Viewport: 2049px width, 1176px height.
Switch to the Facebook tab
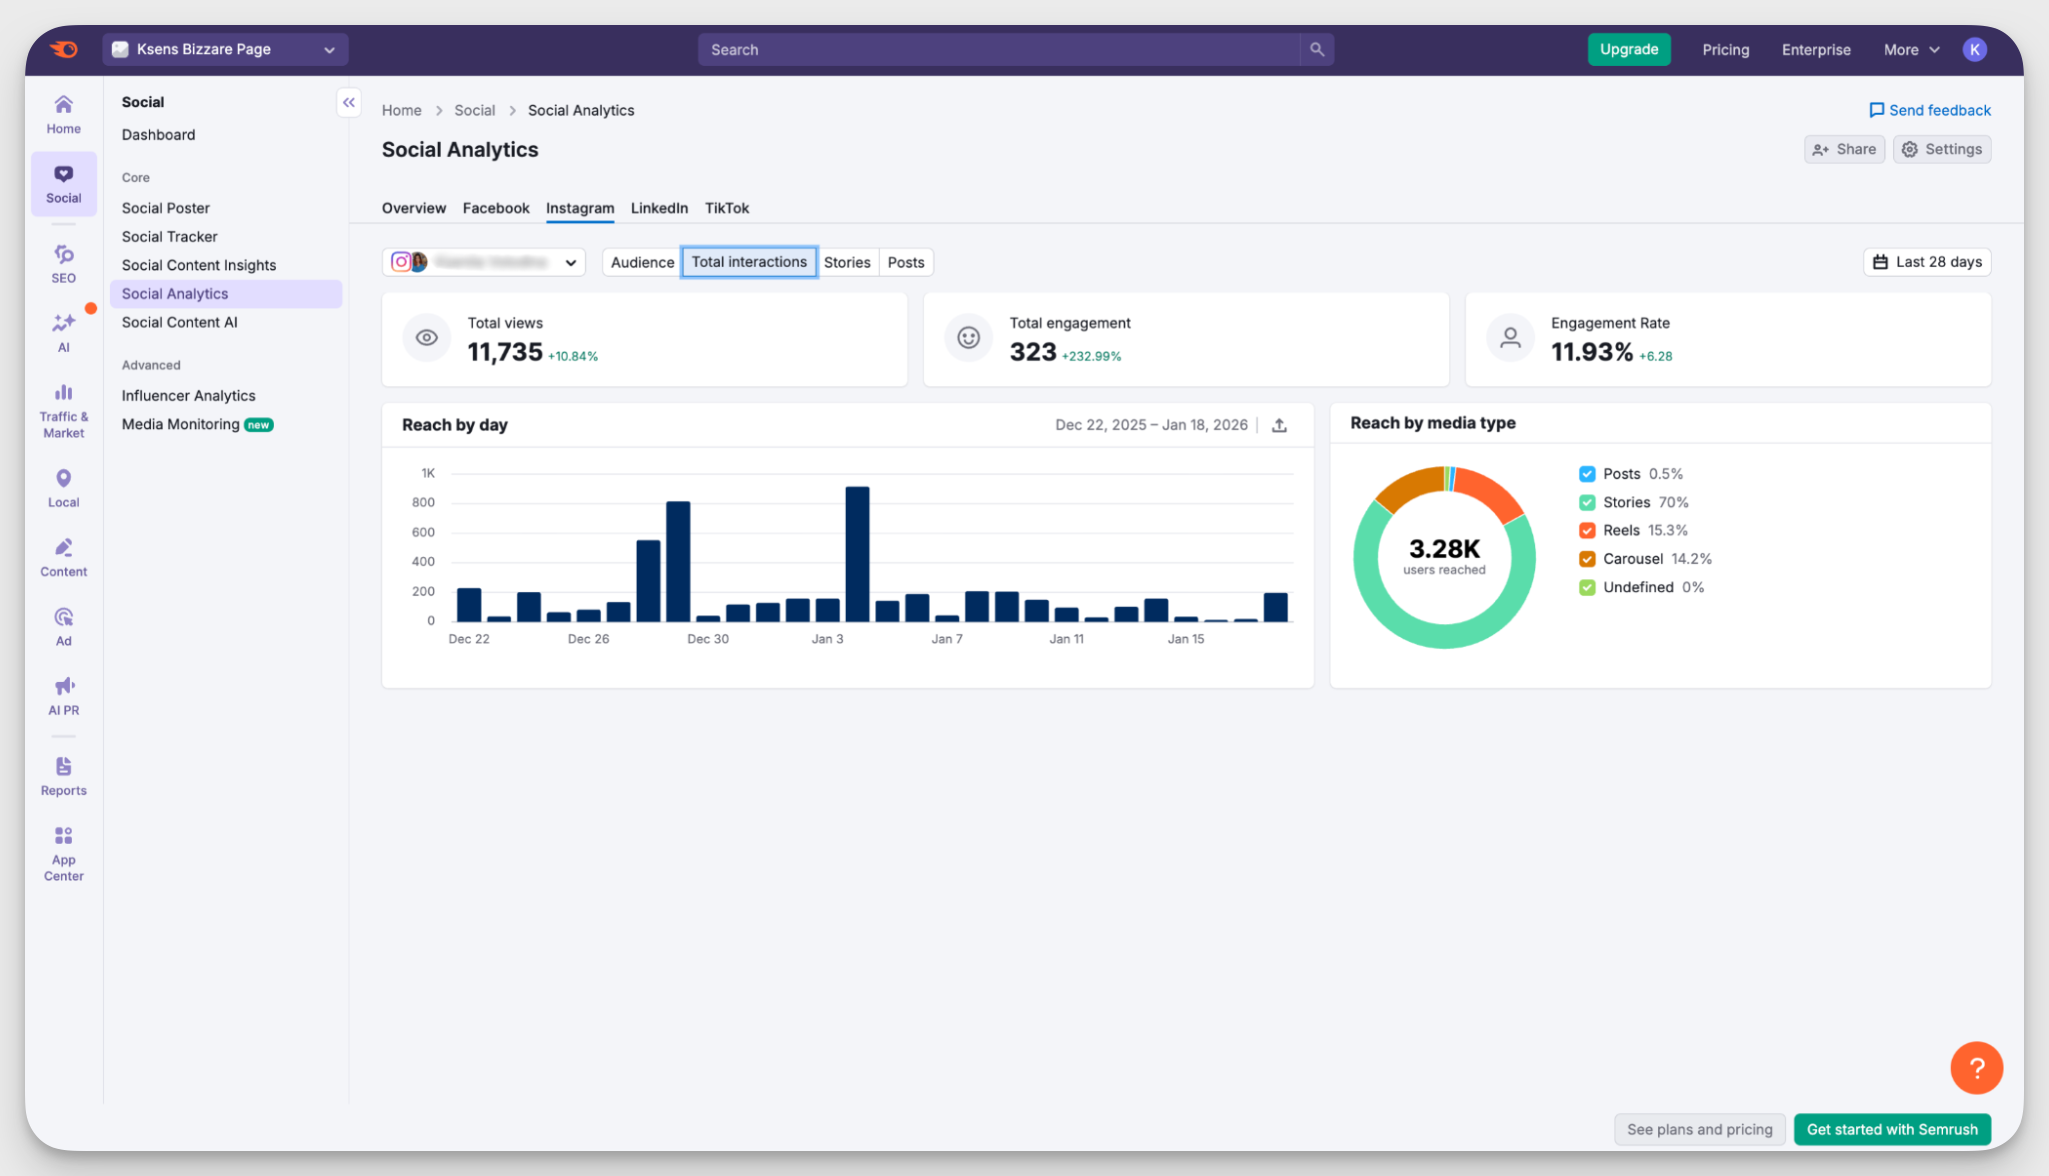coord(496,208)
